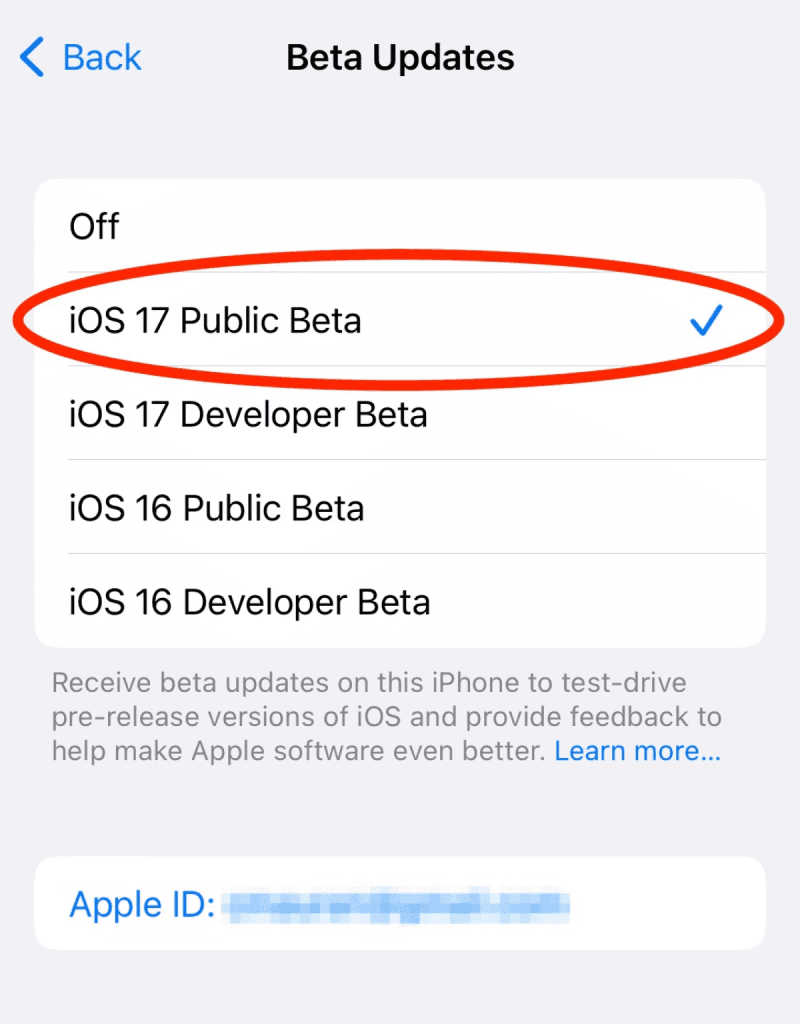Select the iOS 17 Public Beta label
This screenshot has width=800, height=1024.
[x=215, y=321]
